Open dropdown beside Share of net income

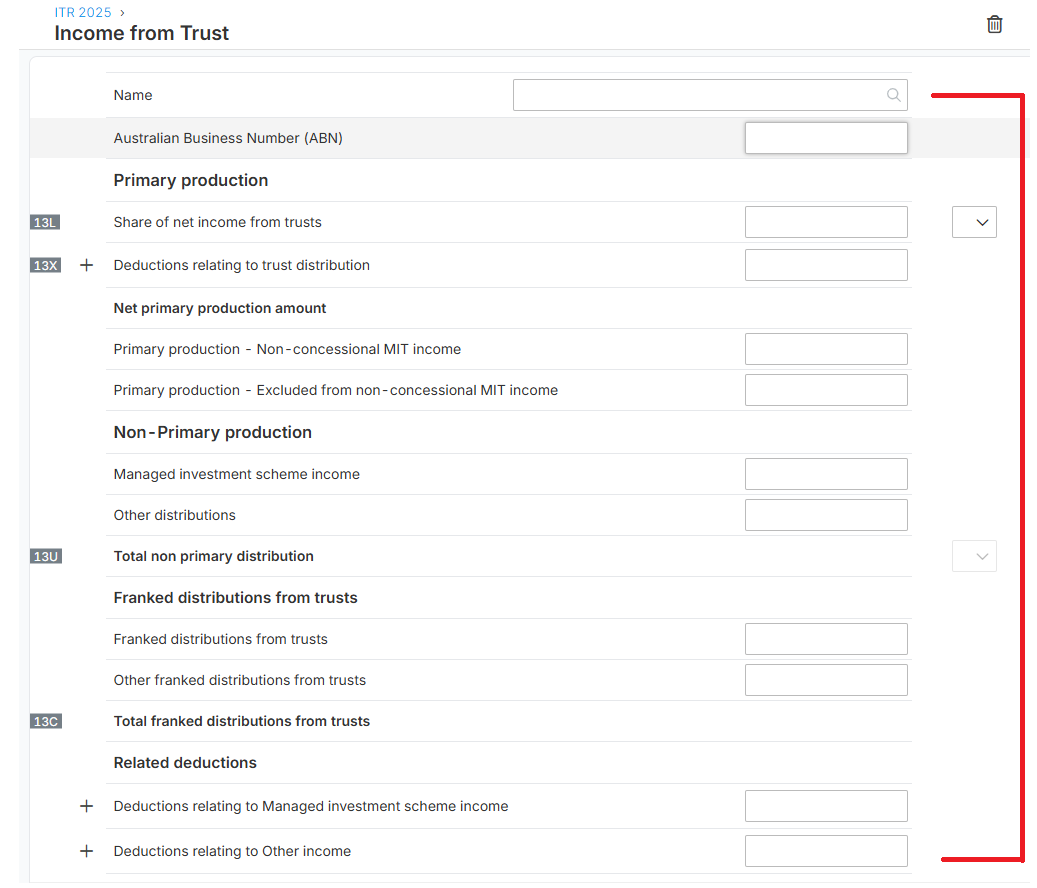(974, 222)
